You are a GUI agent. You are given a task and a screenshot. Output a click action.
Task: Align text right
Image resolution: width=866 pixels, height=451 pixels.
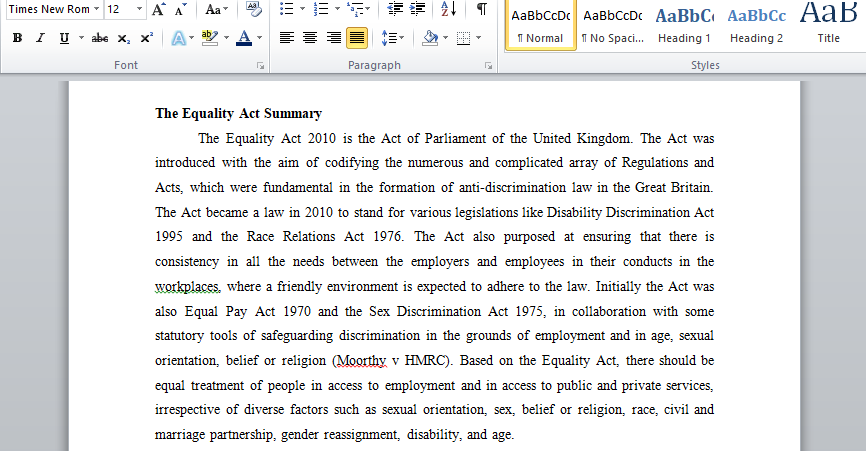click(x=334, y=38)
